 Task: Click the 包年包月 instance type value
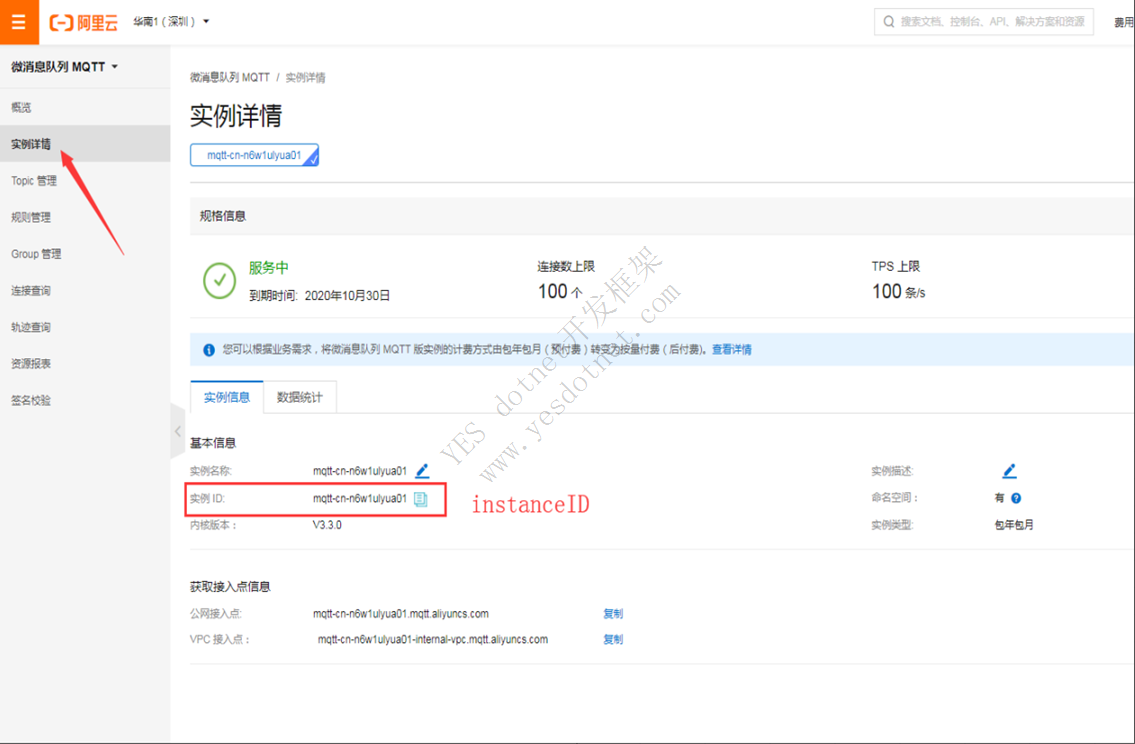click(x=1014, y=525)
